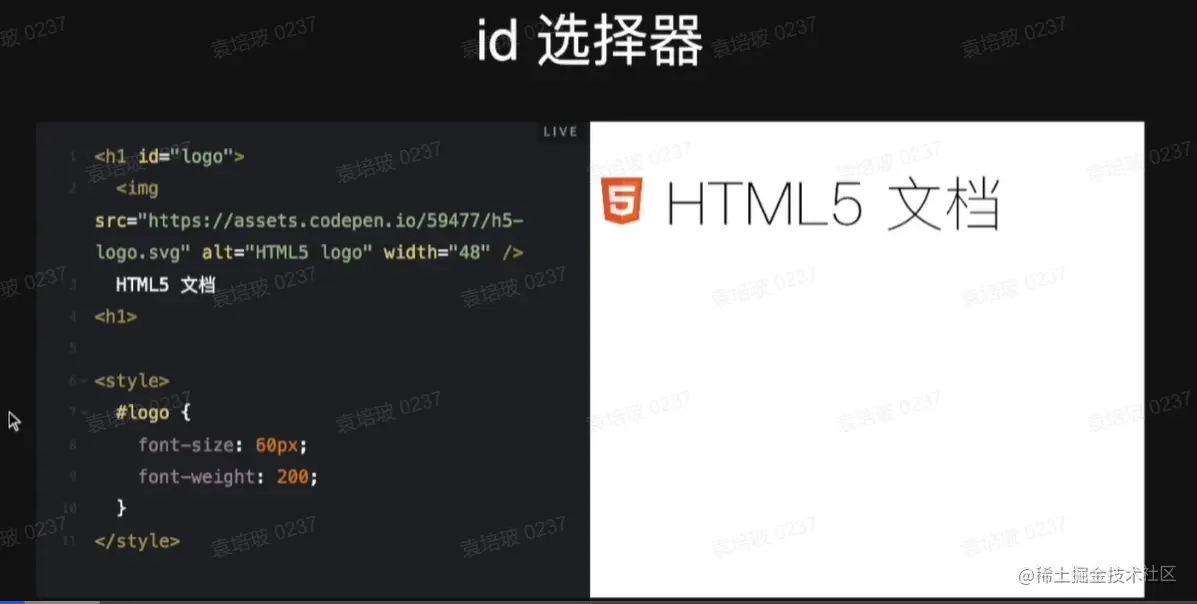The image size is (1197, 604).
Task: Click "HTML5 文档" text inside the code editor
Action: 166,285
